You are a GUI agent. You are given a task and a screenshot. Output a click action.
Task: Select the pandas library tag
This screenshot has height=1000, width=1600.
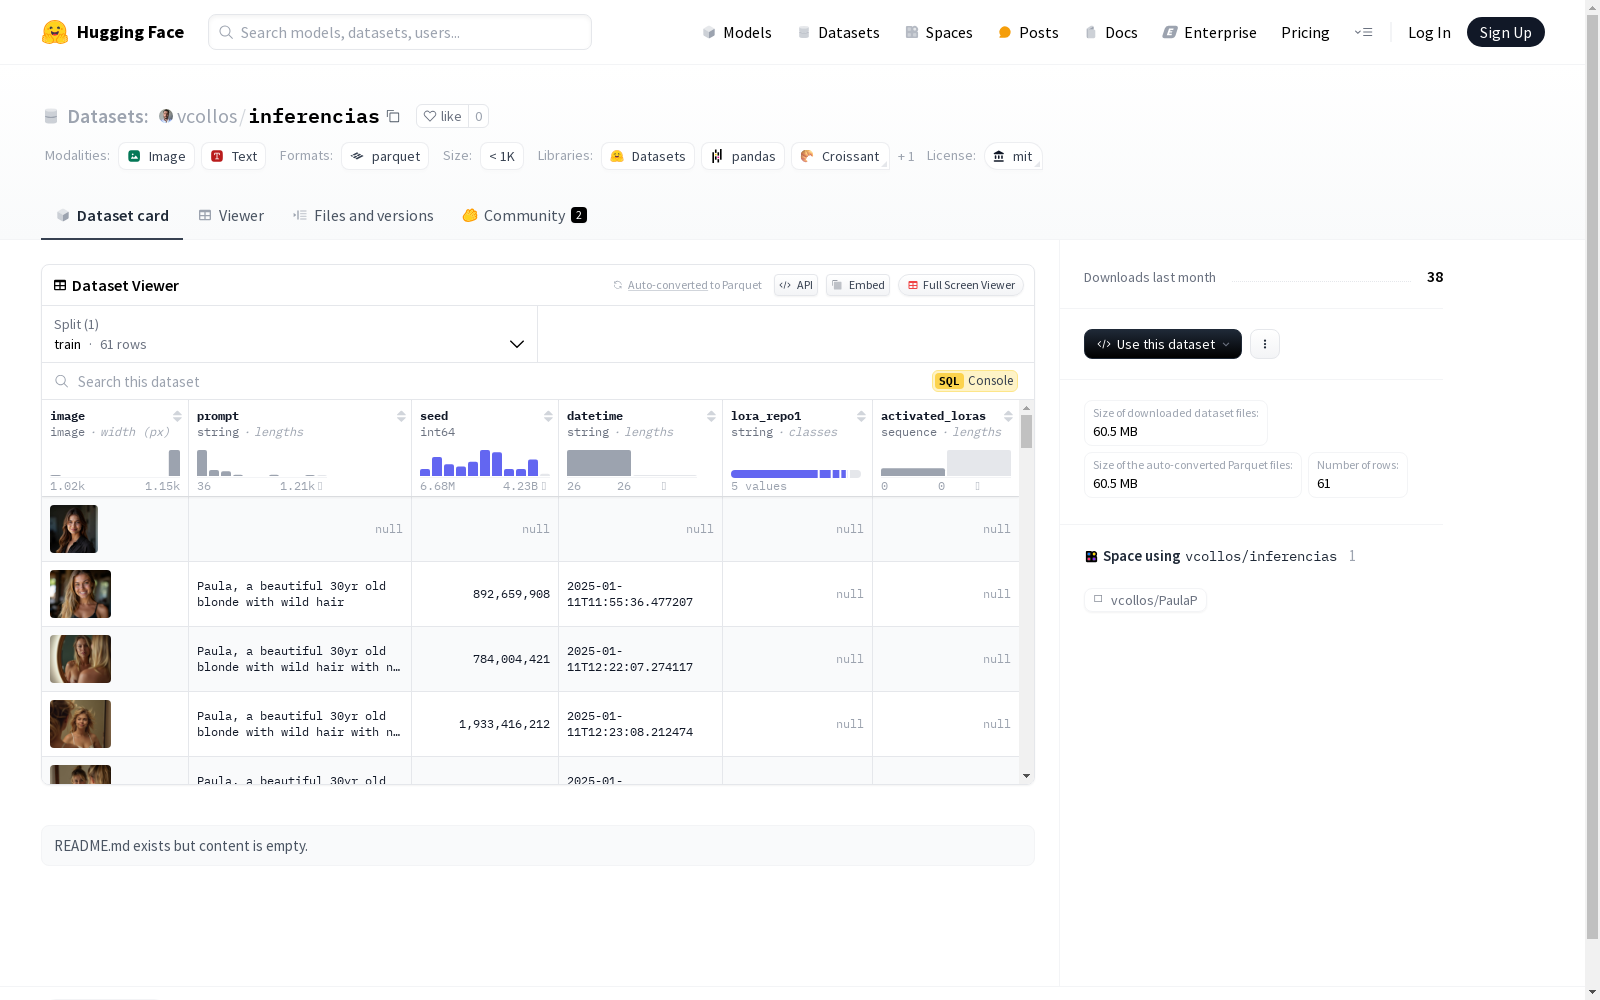[743, 156]
